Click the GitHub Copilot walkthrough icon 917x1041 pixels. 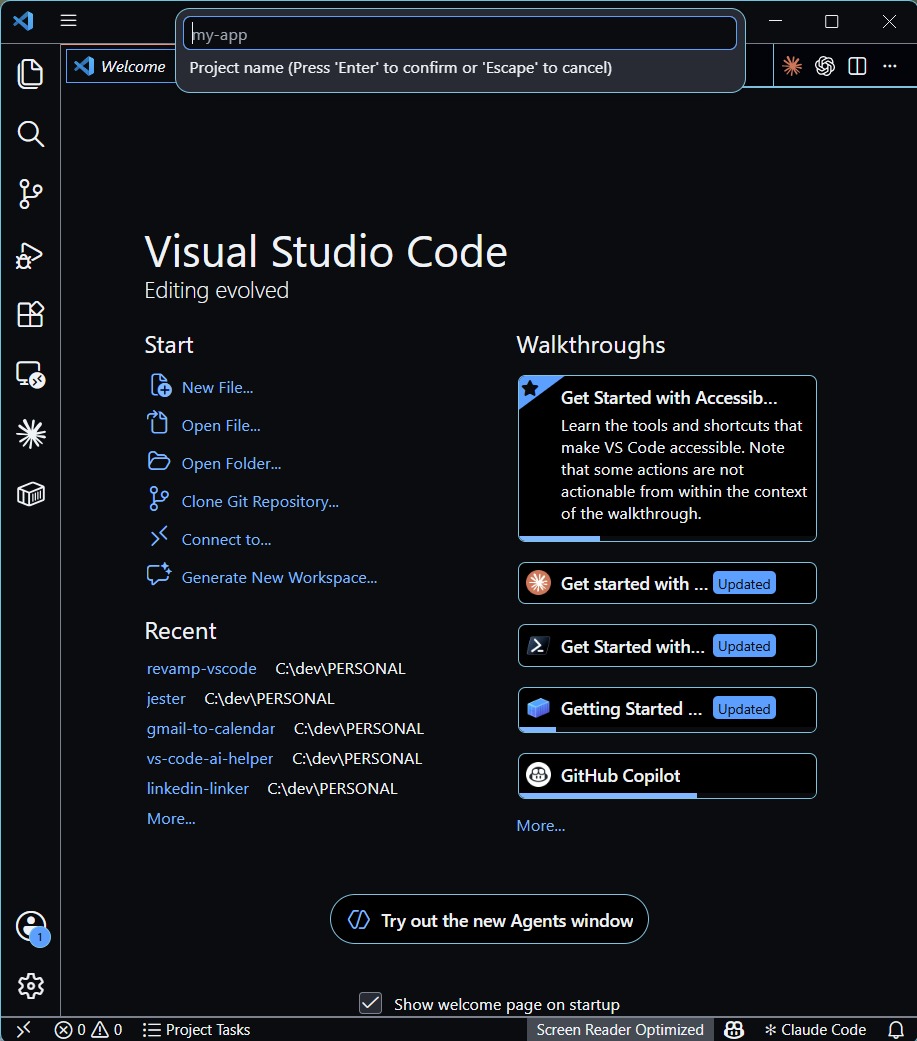pos(539,774)
